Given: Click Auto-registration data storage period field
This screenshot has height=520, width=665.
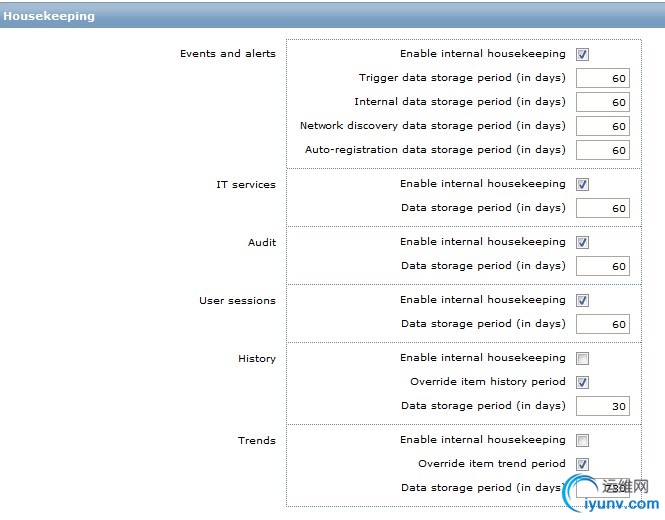Looking at the screenshot, I should pos(603,150).
